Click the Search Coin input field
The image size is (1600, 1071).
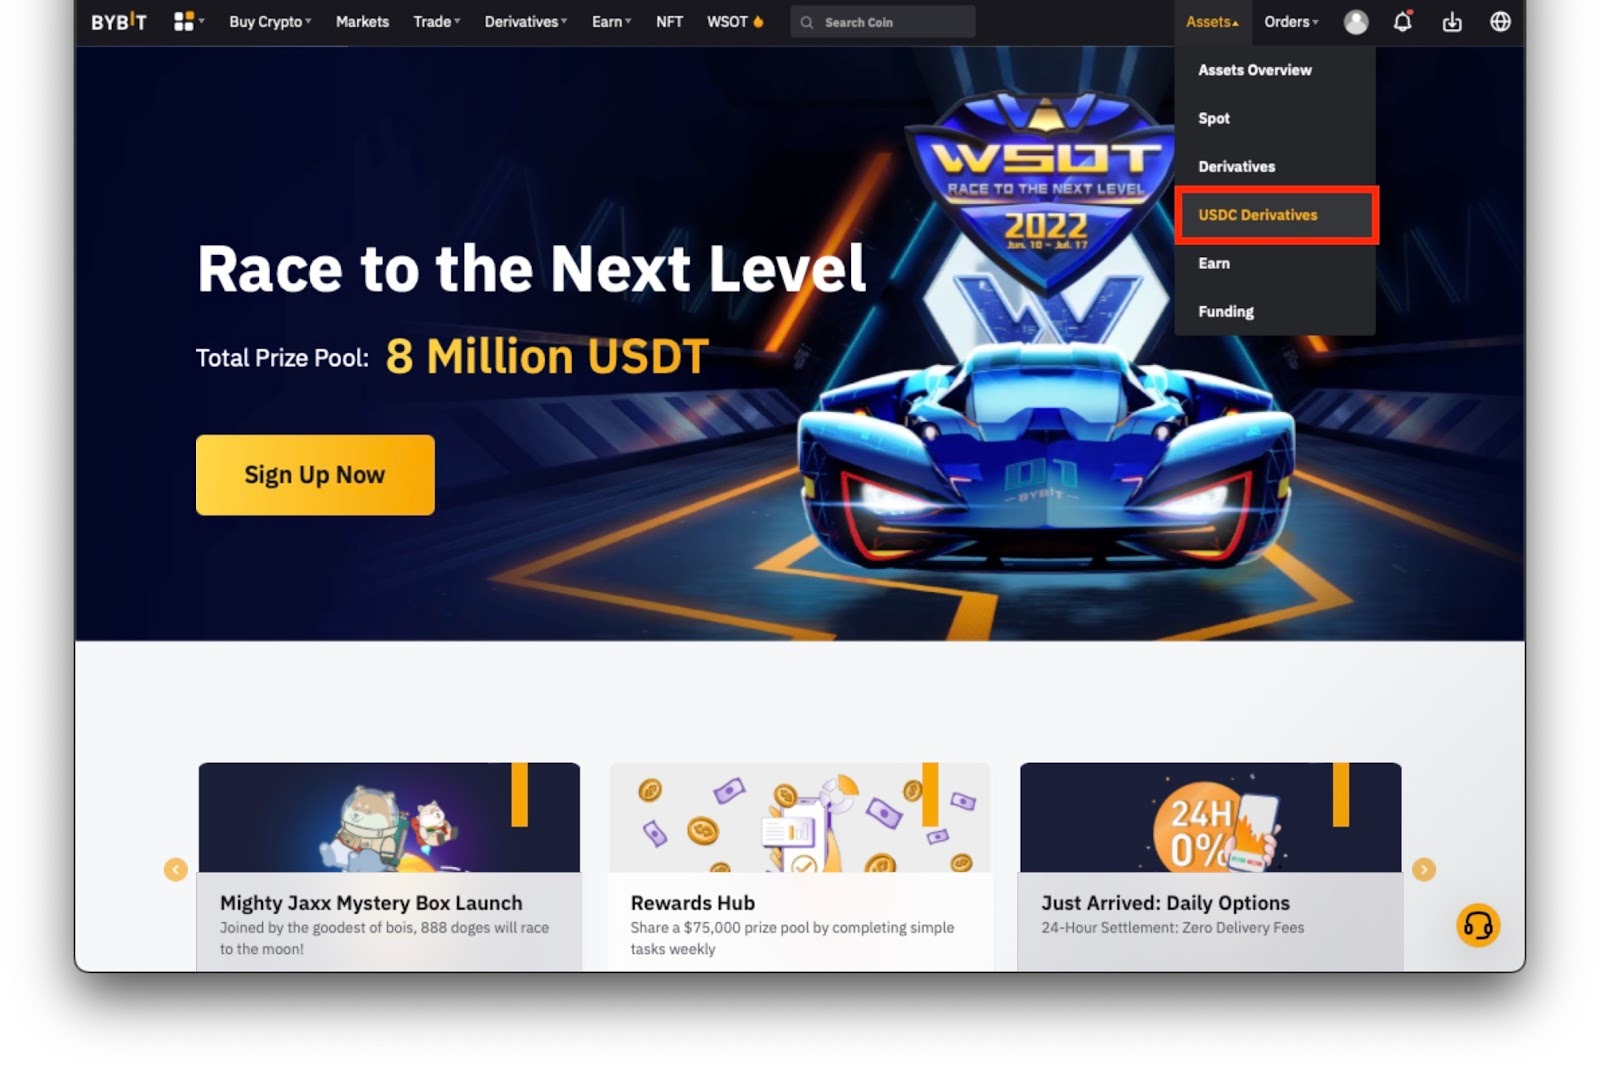click(x=883, y=22)
